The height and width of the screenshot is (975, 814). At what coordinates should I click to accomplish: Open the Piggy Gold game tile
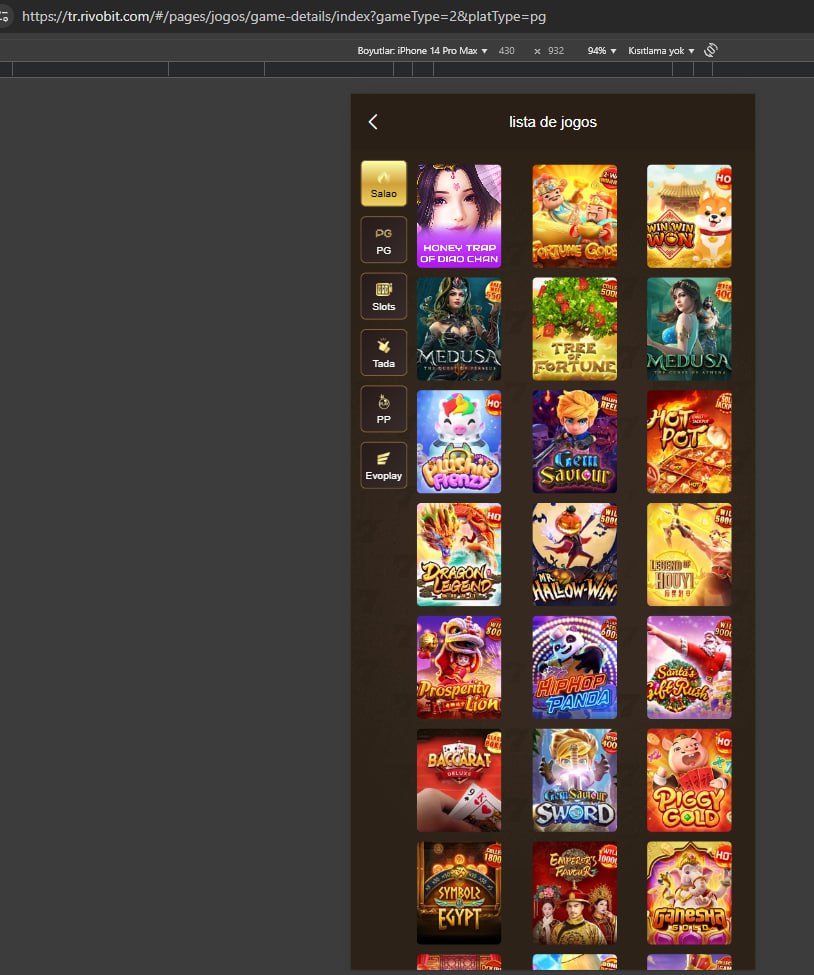pyautogui.click(x=689, y=780)
